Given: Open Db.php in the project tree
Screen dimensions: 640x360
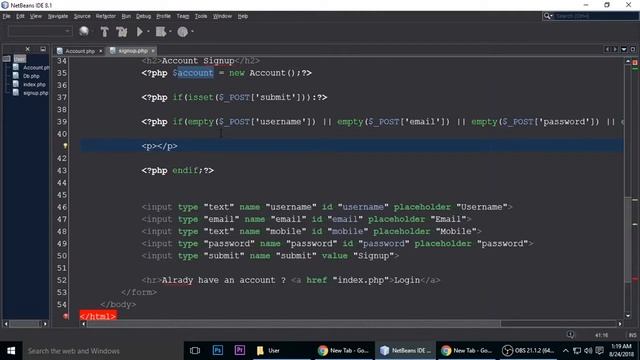Looking at the screenshot, I should (31, 76).
